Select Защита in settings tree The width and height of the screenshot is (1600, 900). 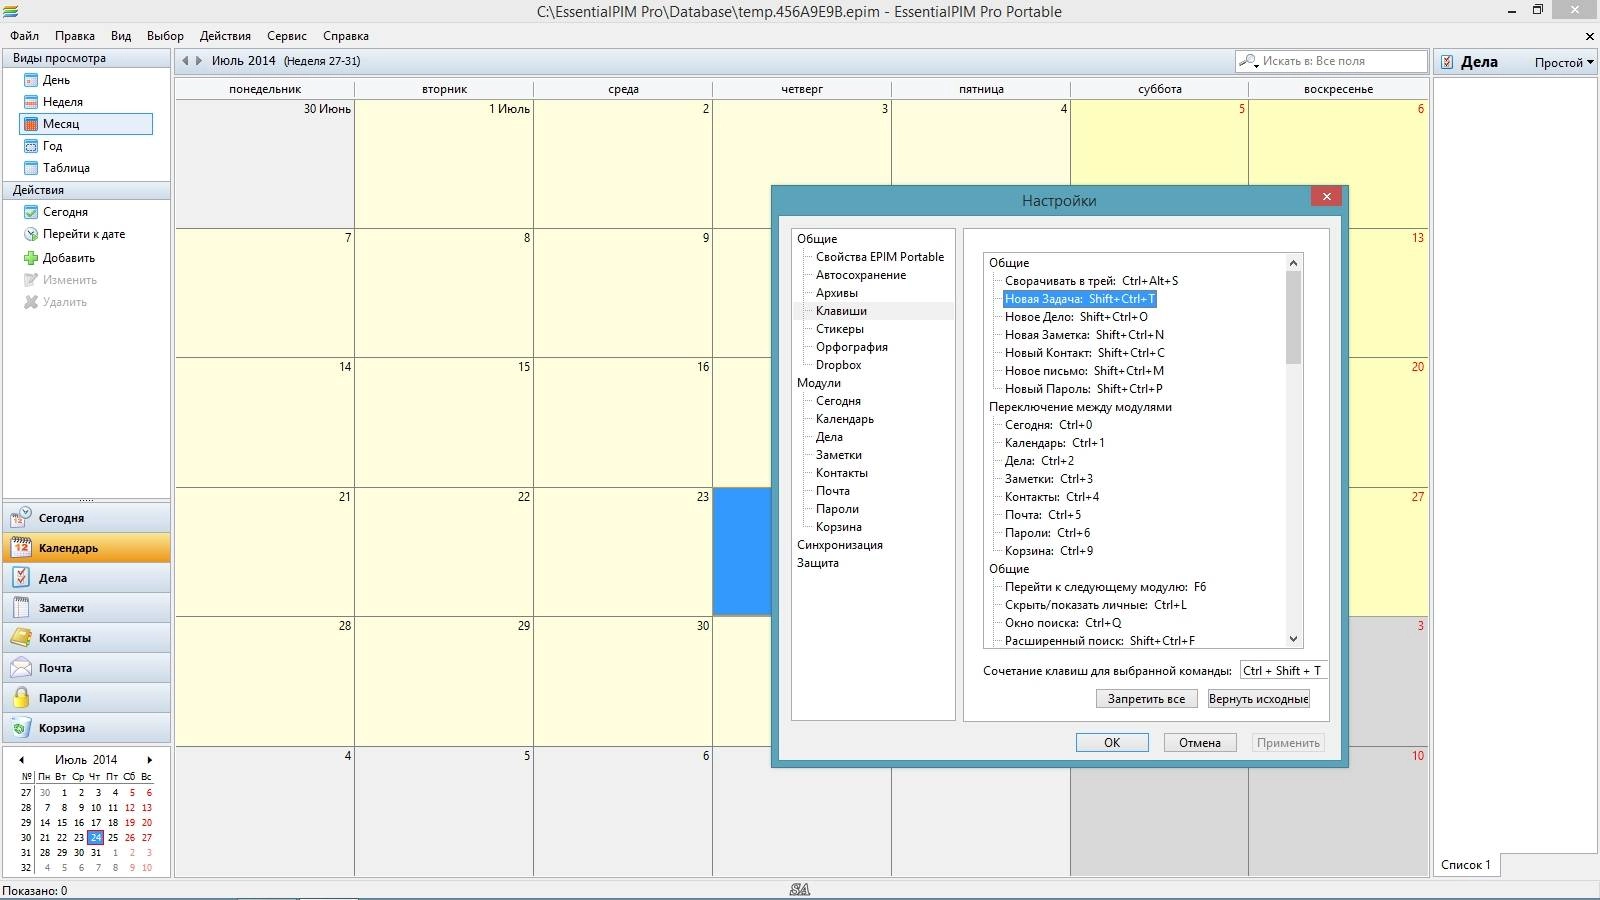pyautogui.click(x=818, y=563)
